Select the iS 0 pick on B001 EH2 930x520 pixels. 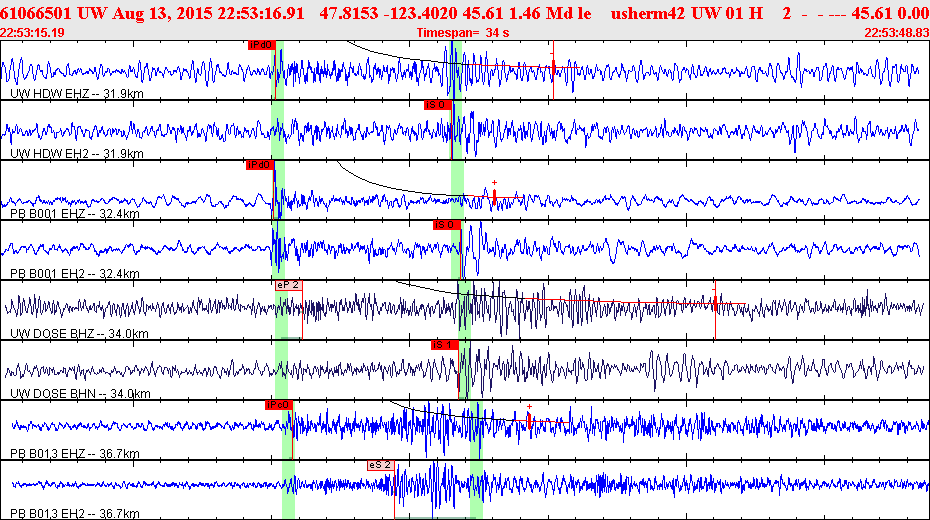pyautogui.click(x=447, y=225)
